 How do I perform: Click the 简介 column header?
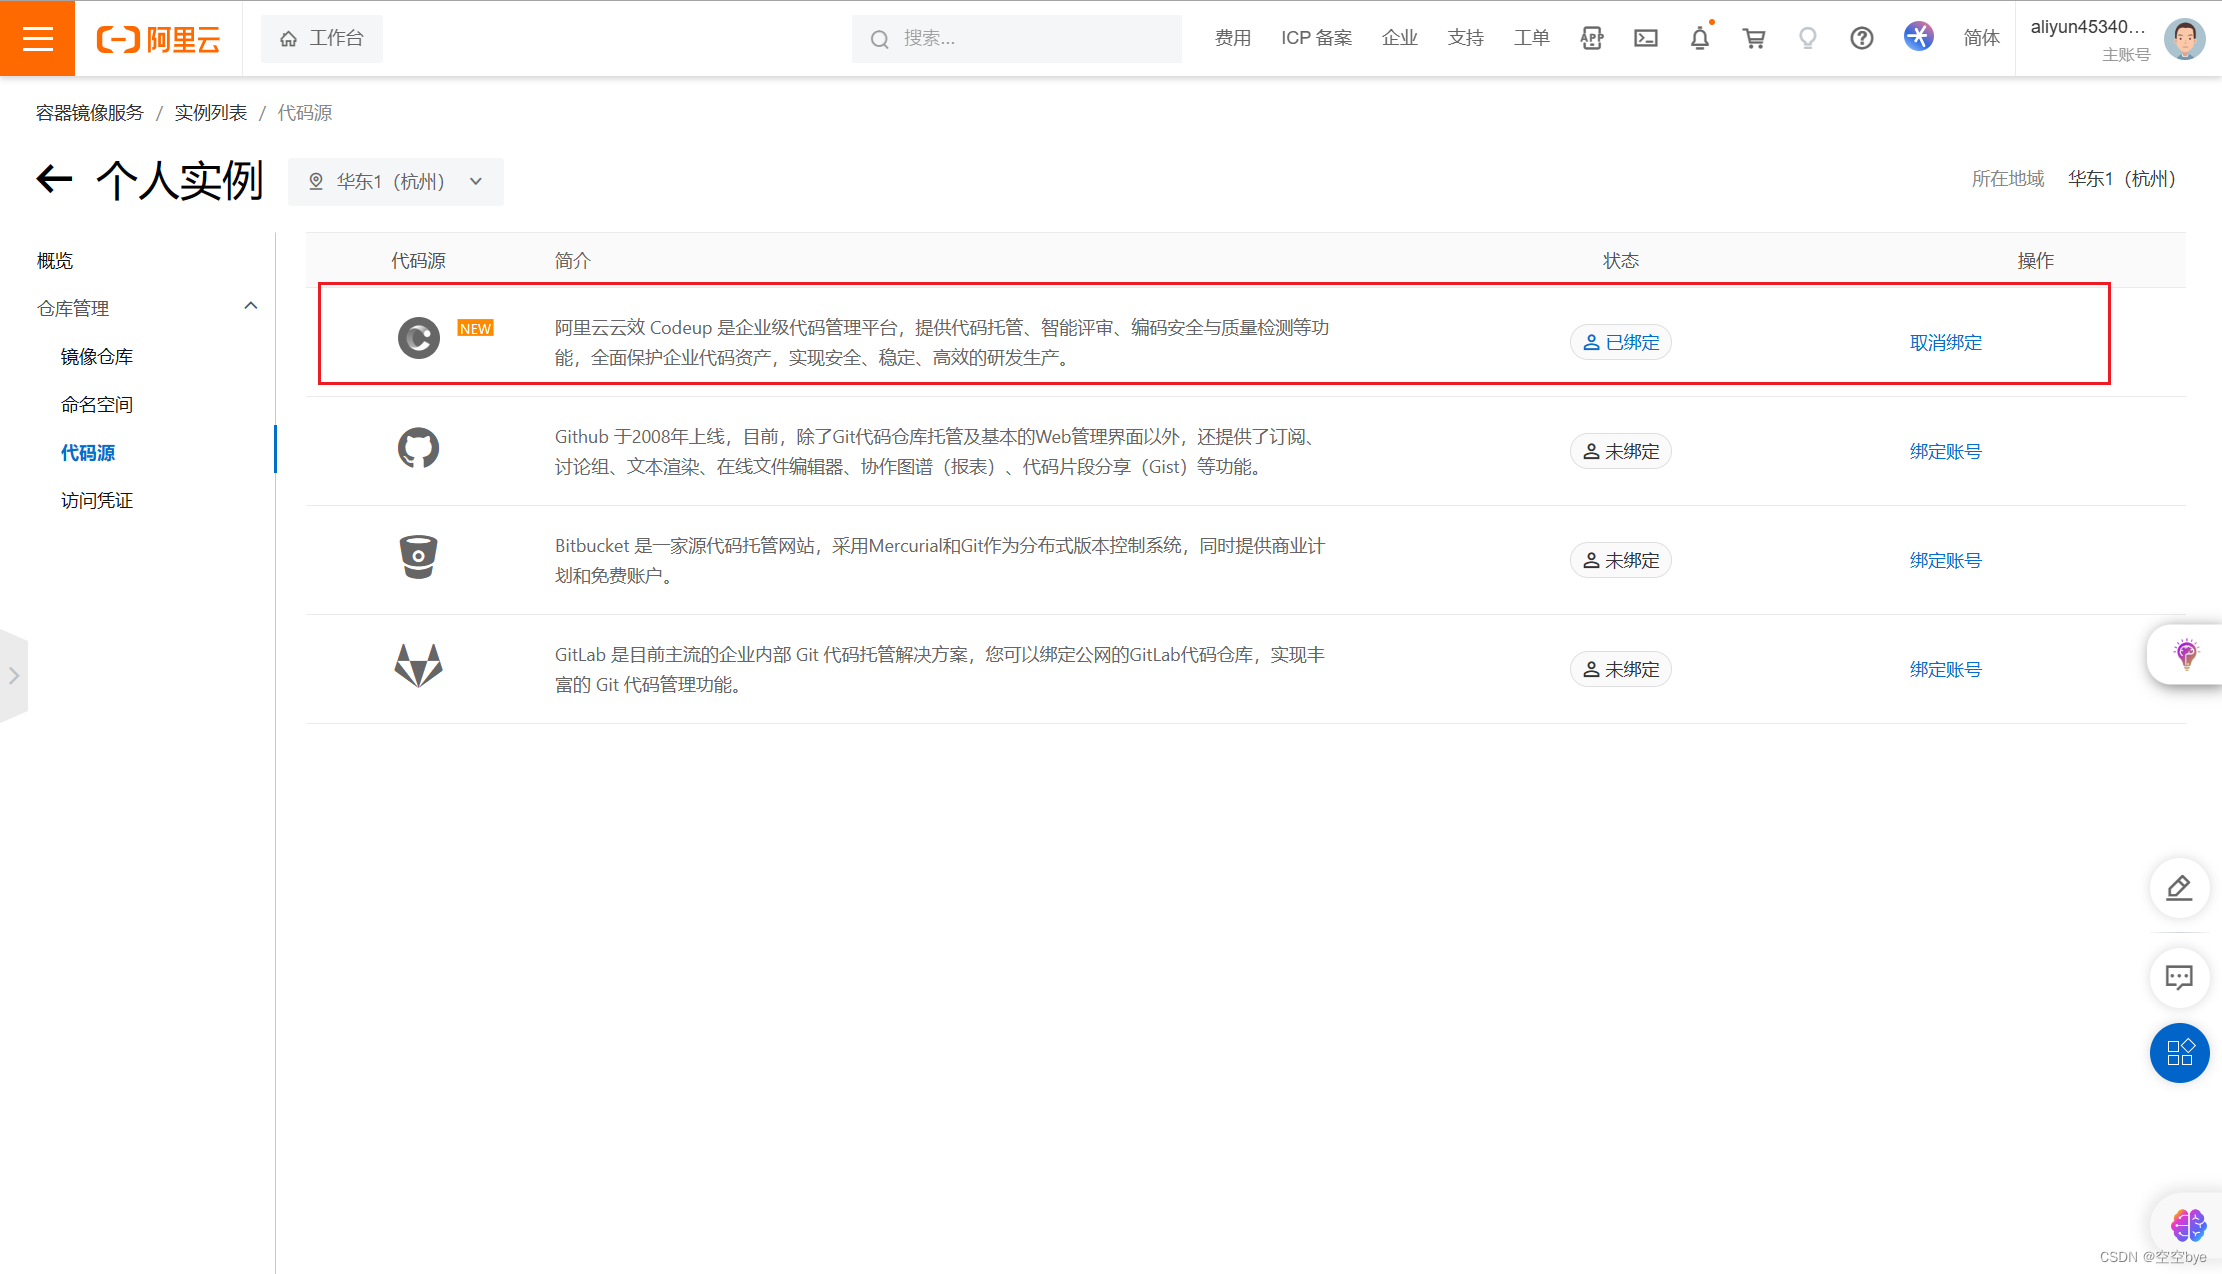[x=573, y=261]
